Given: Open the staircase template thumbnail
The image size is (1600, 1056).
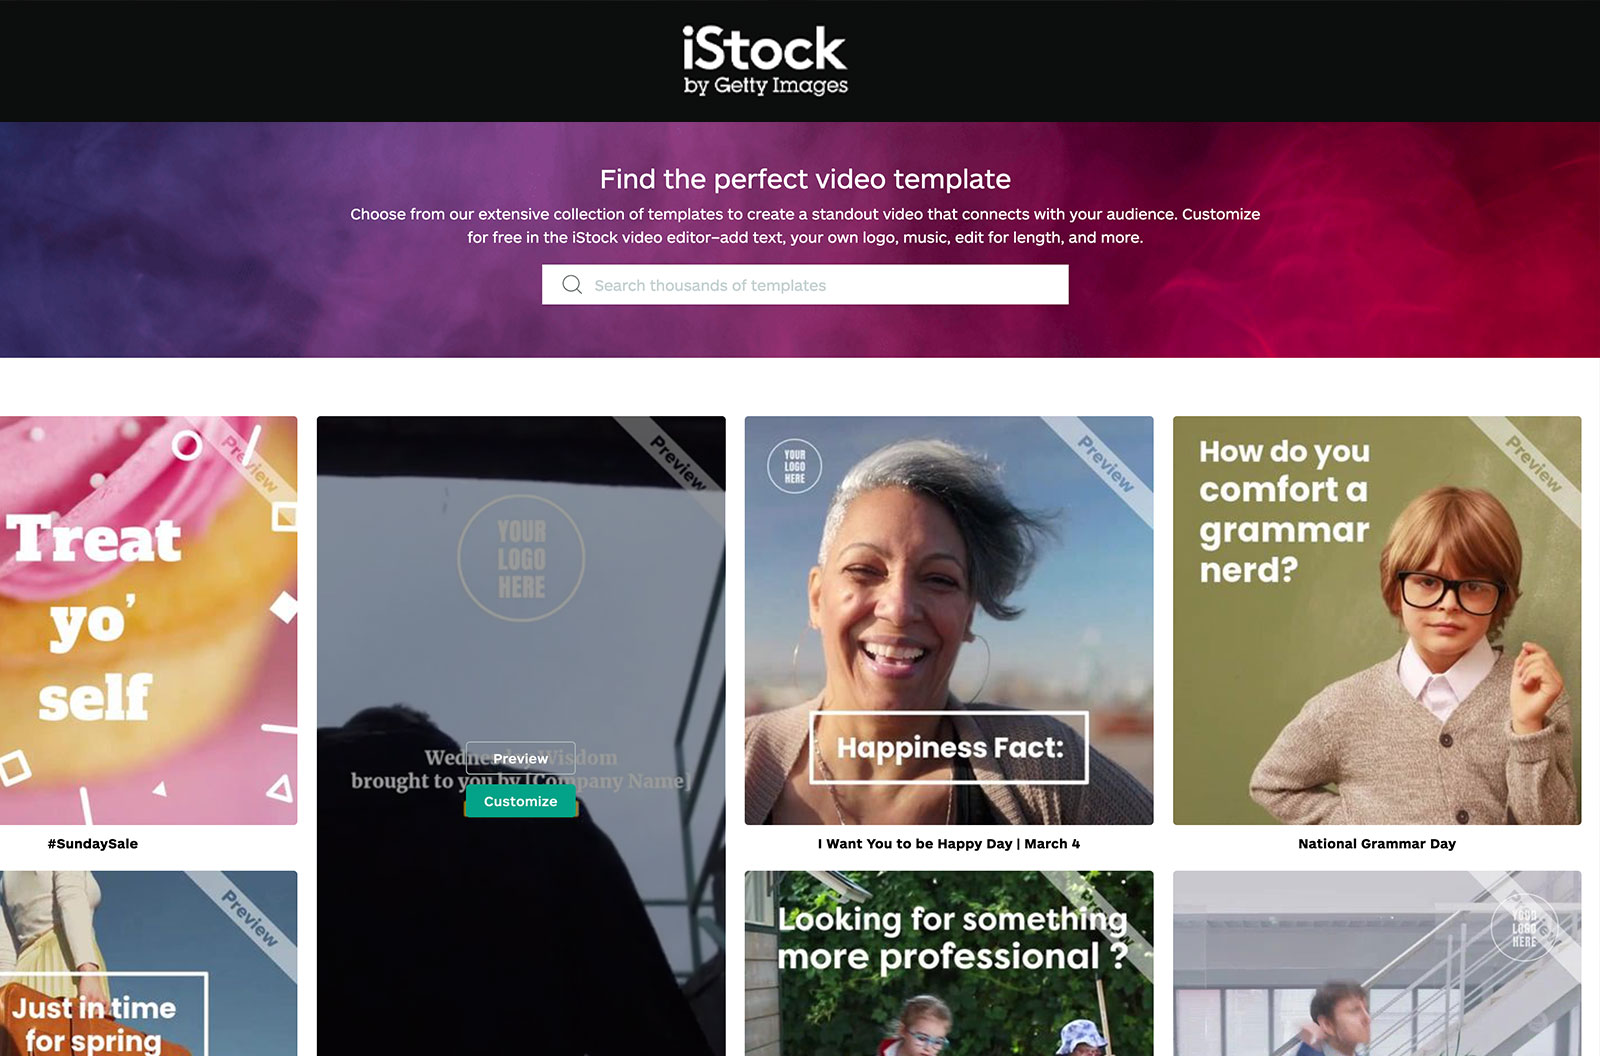Looking at the screenshot, I should [x=1377, y=963].
